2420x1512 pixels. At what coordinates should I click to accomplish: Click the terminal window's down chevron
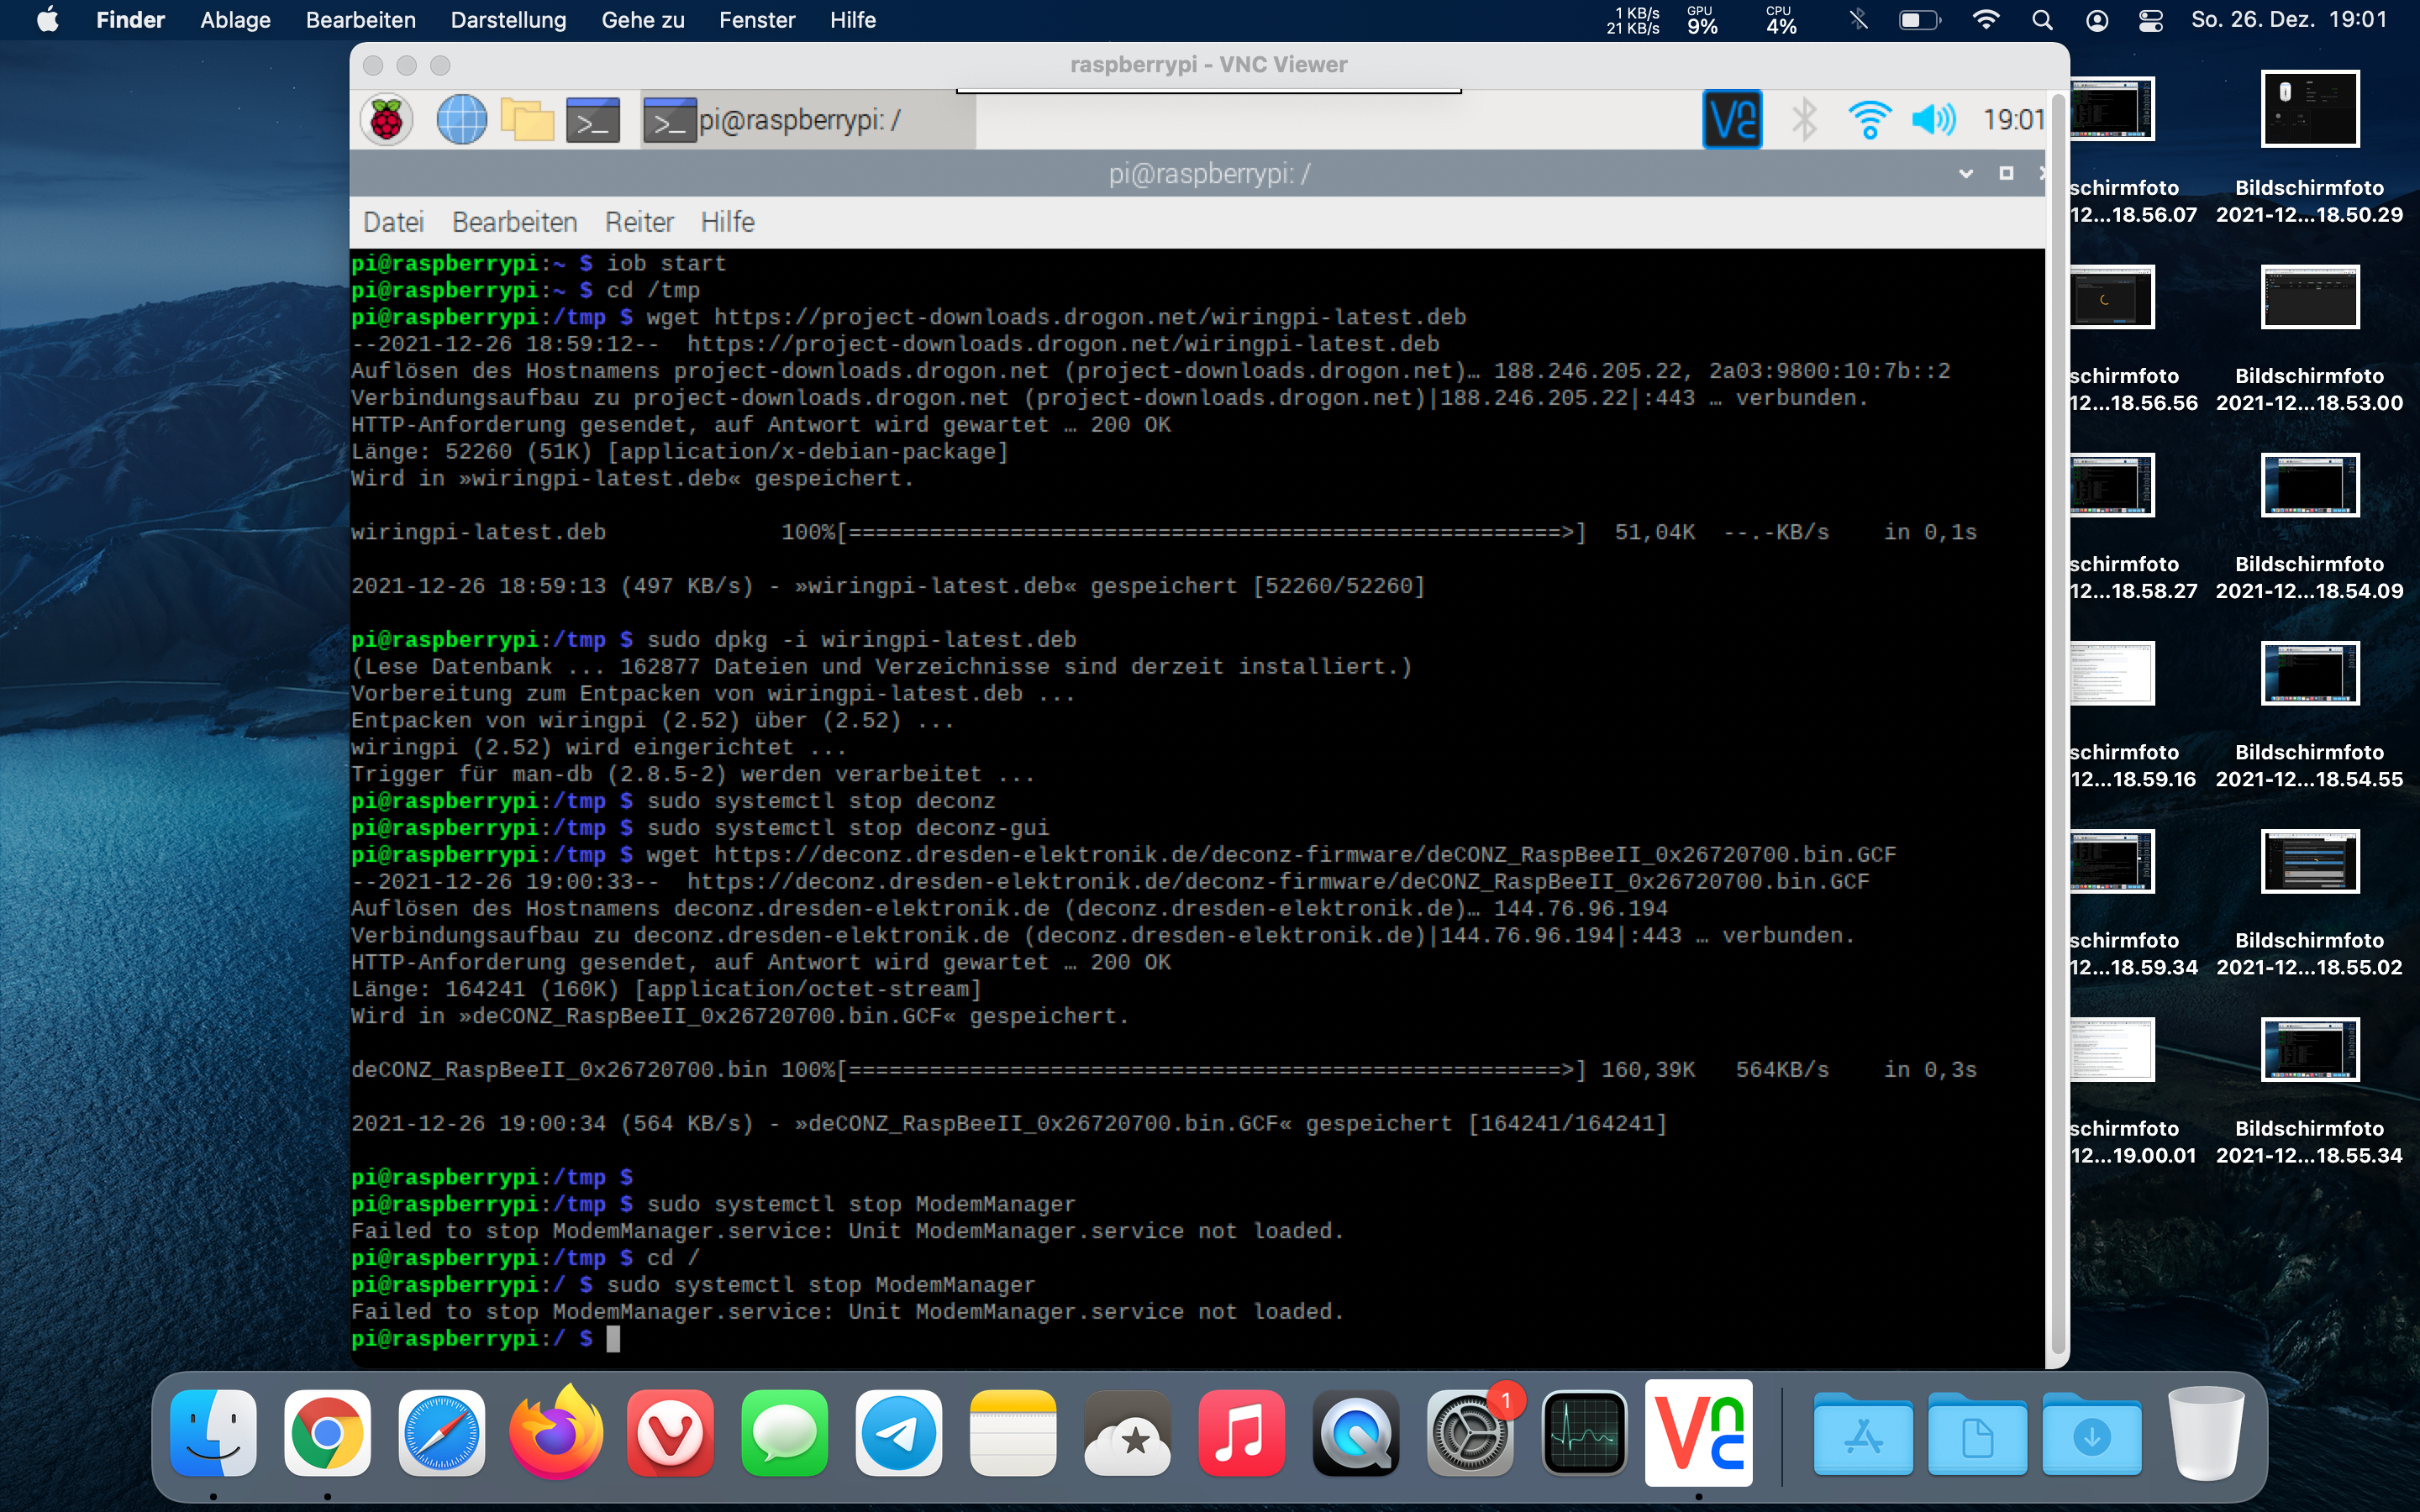click(x=1965, y=174)
